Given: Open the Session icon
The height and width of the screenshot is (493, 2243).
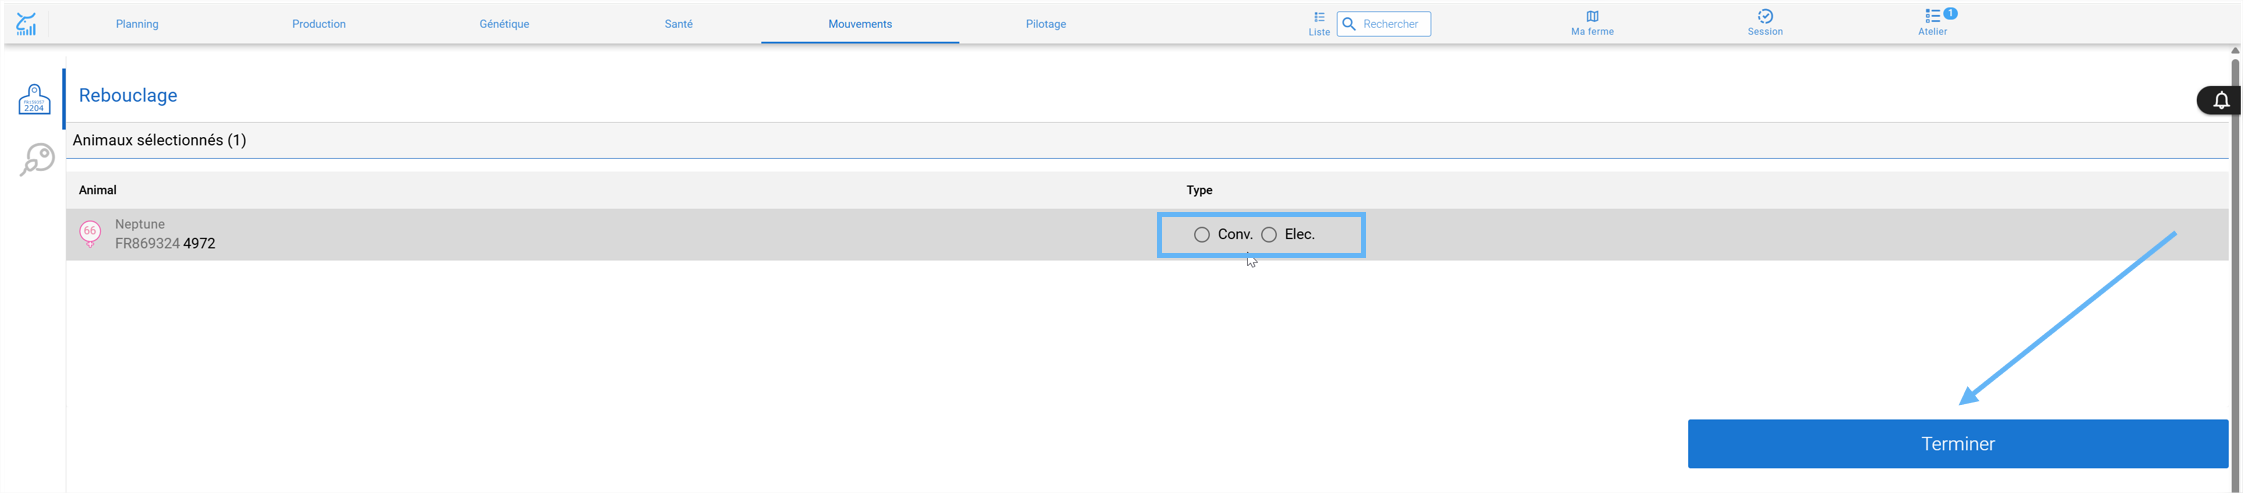Looking at the screenshot, I should coord(1765,23).
